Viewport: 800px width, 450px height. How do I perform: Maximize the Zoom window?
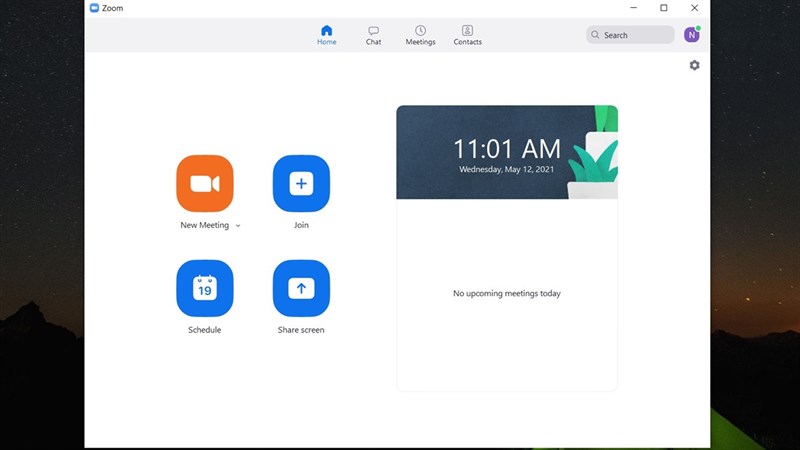tap(664, 8)
